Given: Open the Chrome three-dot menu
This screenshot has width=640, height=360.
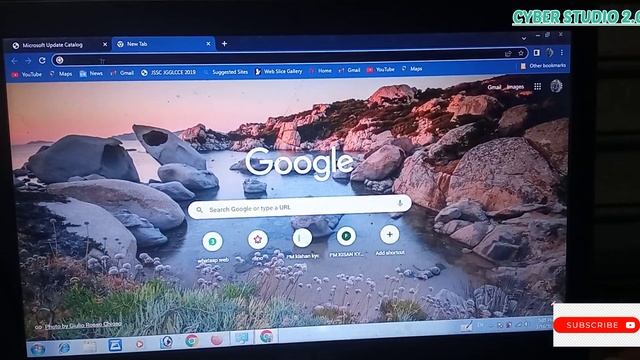Looking at the screenshot, I should click(x=562, y=52).
